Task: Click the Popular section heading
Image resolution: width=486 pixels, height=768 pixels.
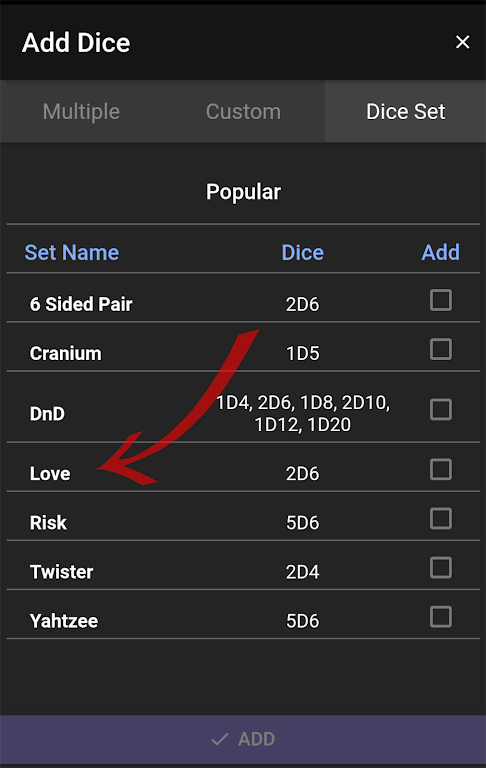Action: 243,192
